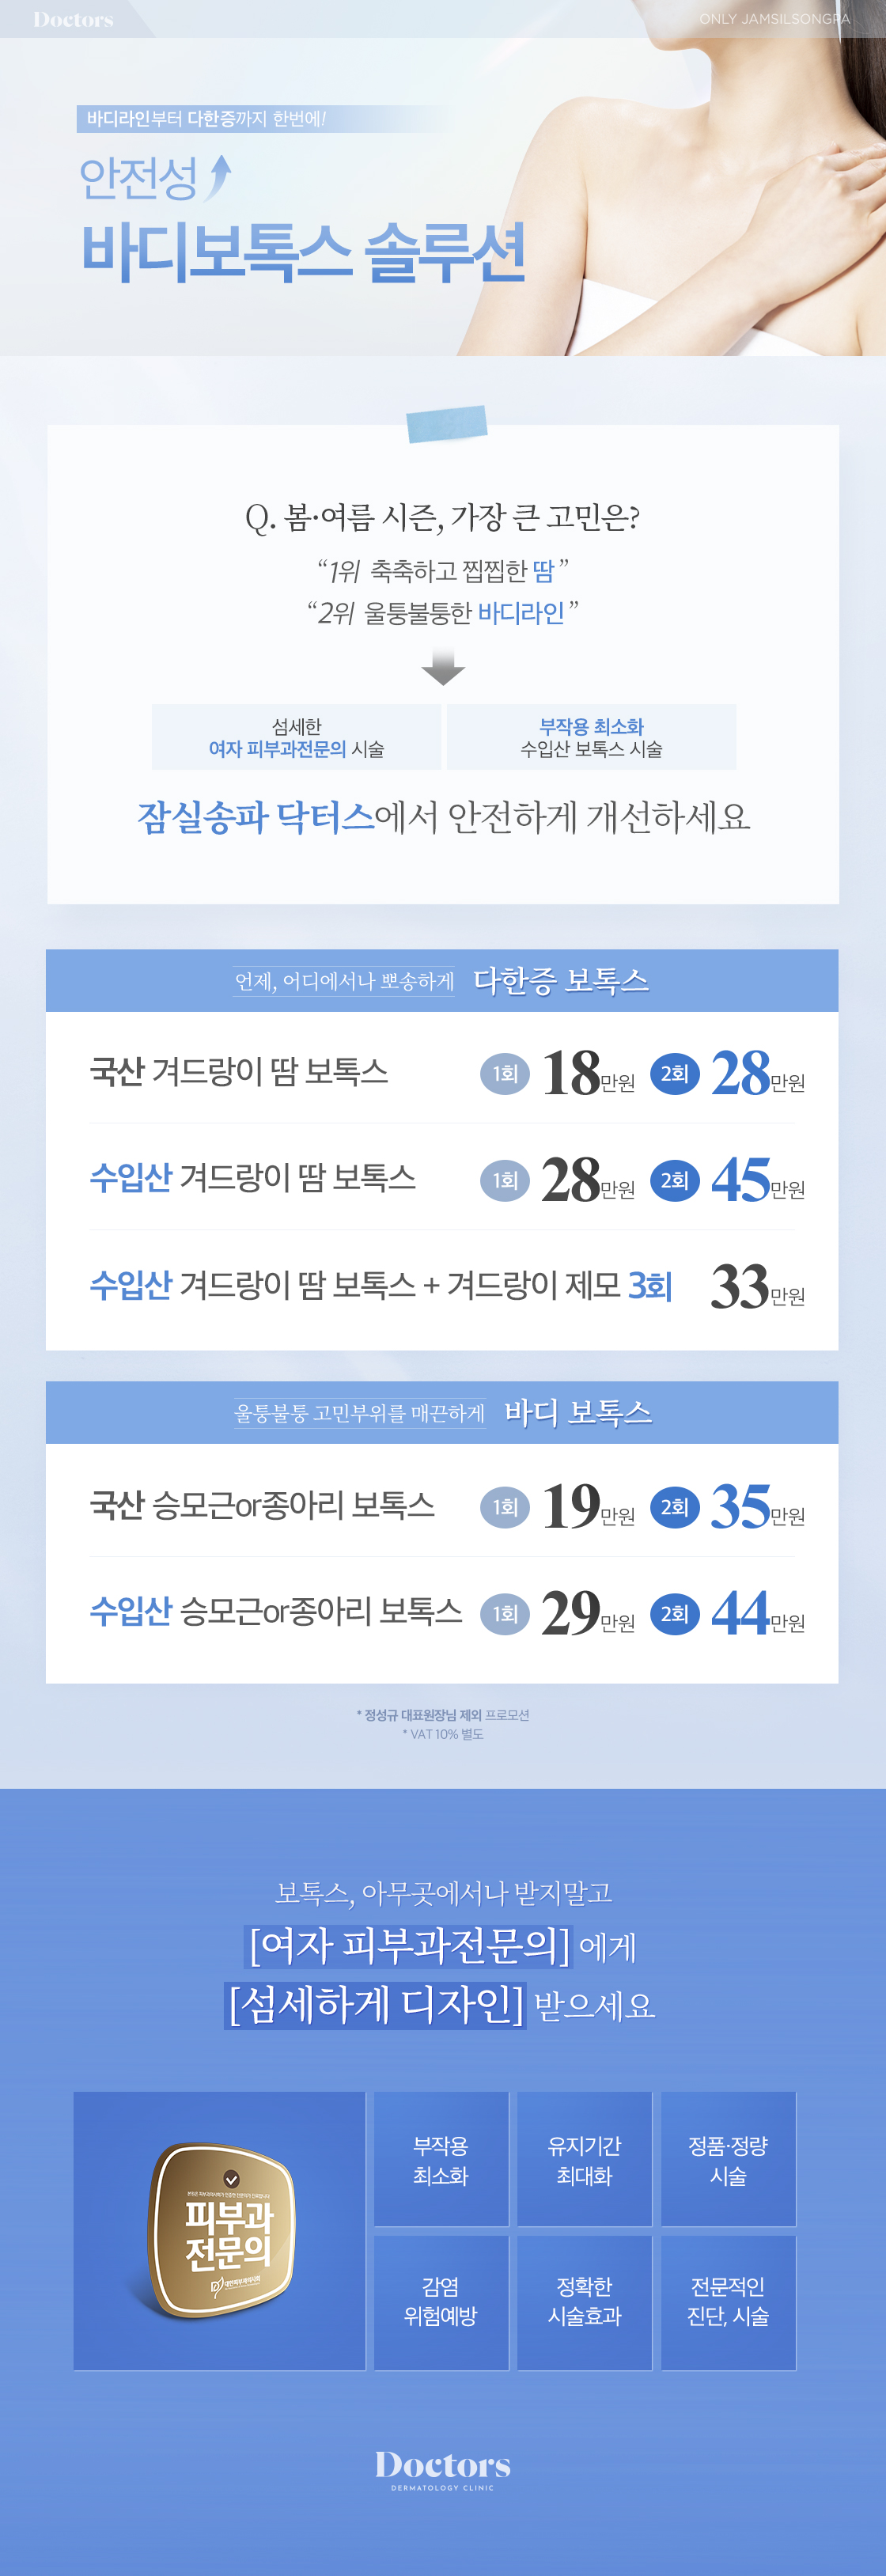Click the blue tape sticker above the question card
886x2576 pixels.
[x=446, y=423]
